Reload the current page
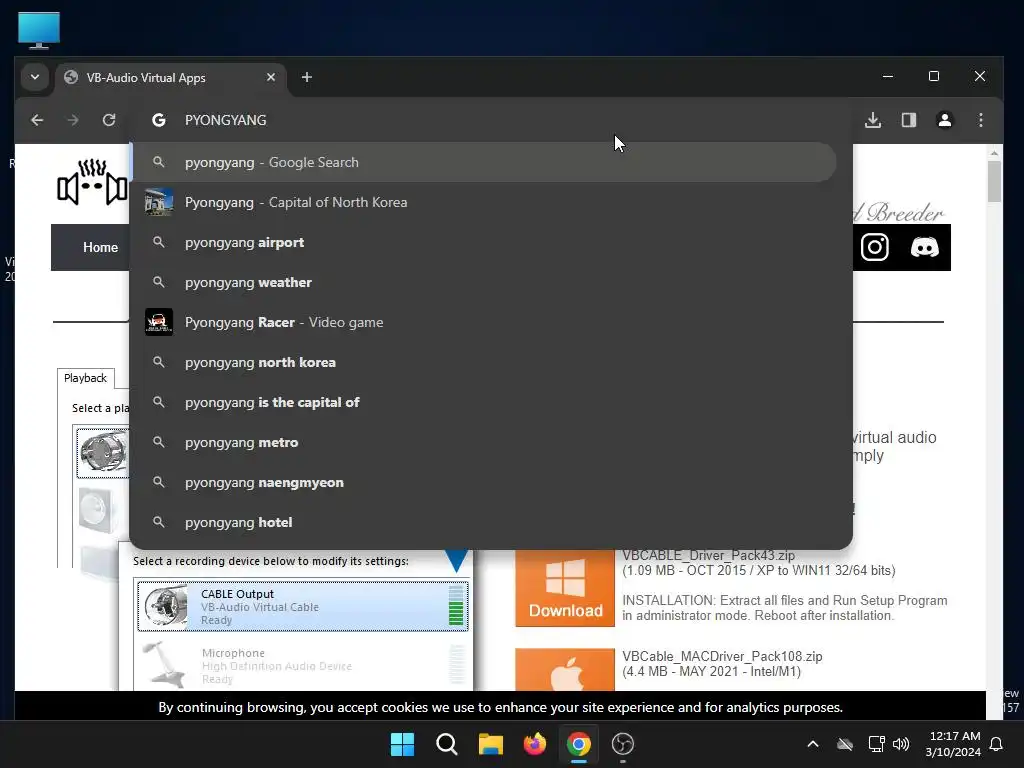1024x768 pixels. 109,120
